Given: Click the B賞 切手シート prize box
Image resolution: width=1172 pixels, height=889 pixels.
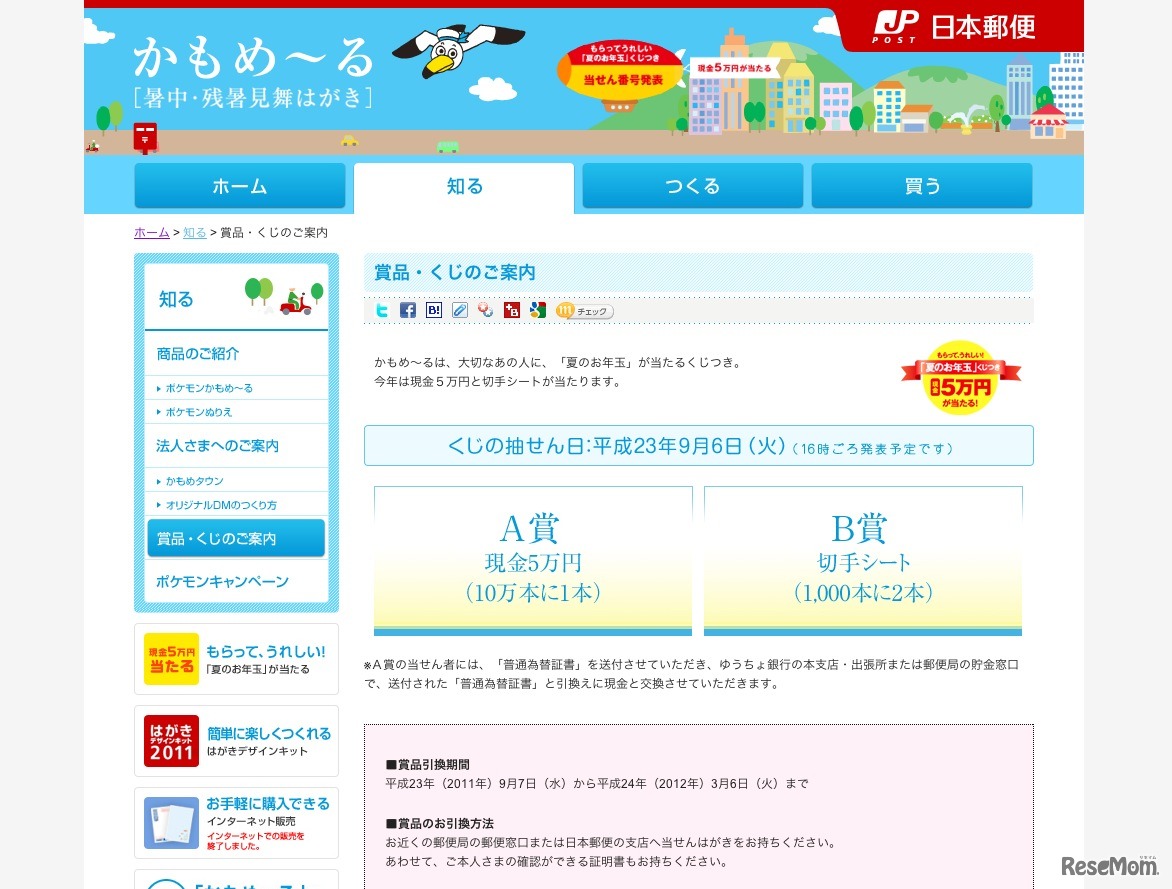Looking at the screenshot, I should (863, 561).
